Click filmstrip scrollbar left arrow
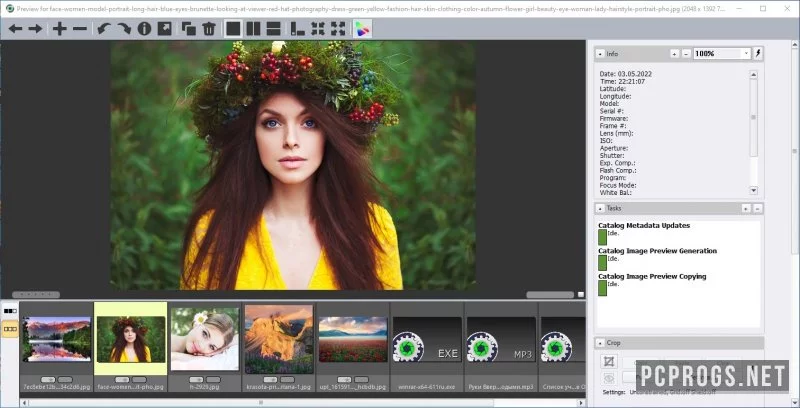This screenshot has height=408, width=800. click(x=23, y=402)
